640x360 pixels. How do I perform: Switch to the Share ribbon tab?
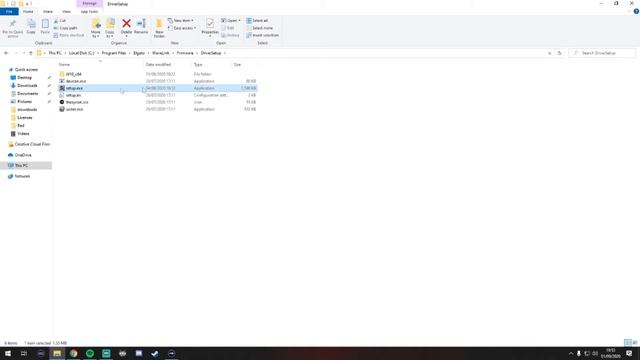pyautogui.click(x=48, y=11)
